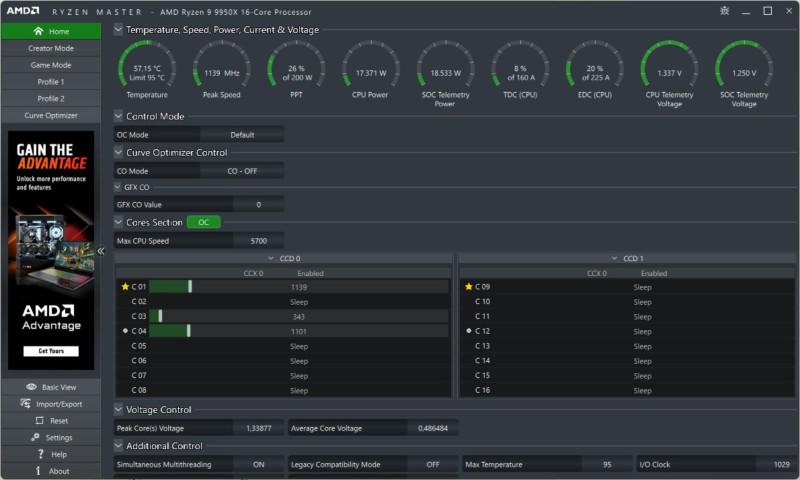Image resolution: width=800 pixels, height=480 pixels.
Task: Click the Max CPU Speed 5700 field
Action: pyautogui.click(x=259, y=241)
